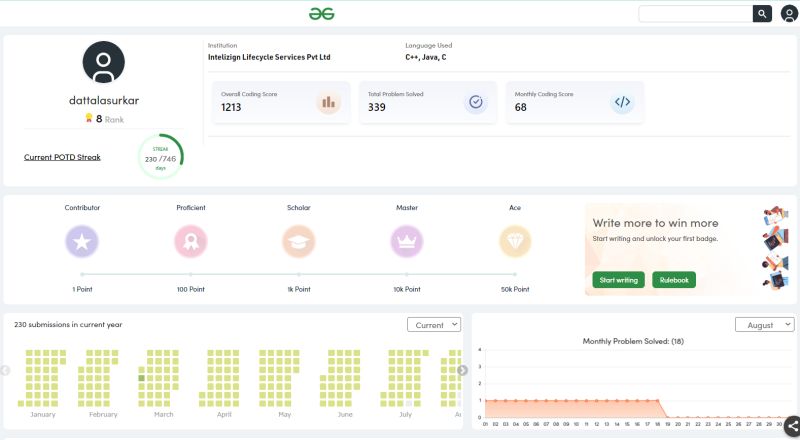The image size is (800, 440).
Task: Click the GeeksforGeeks logo in header
Action: pos(321,13)
